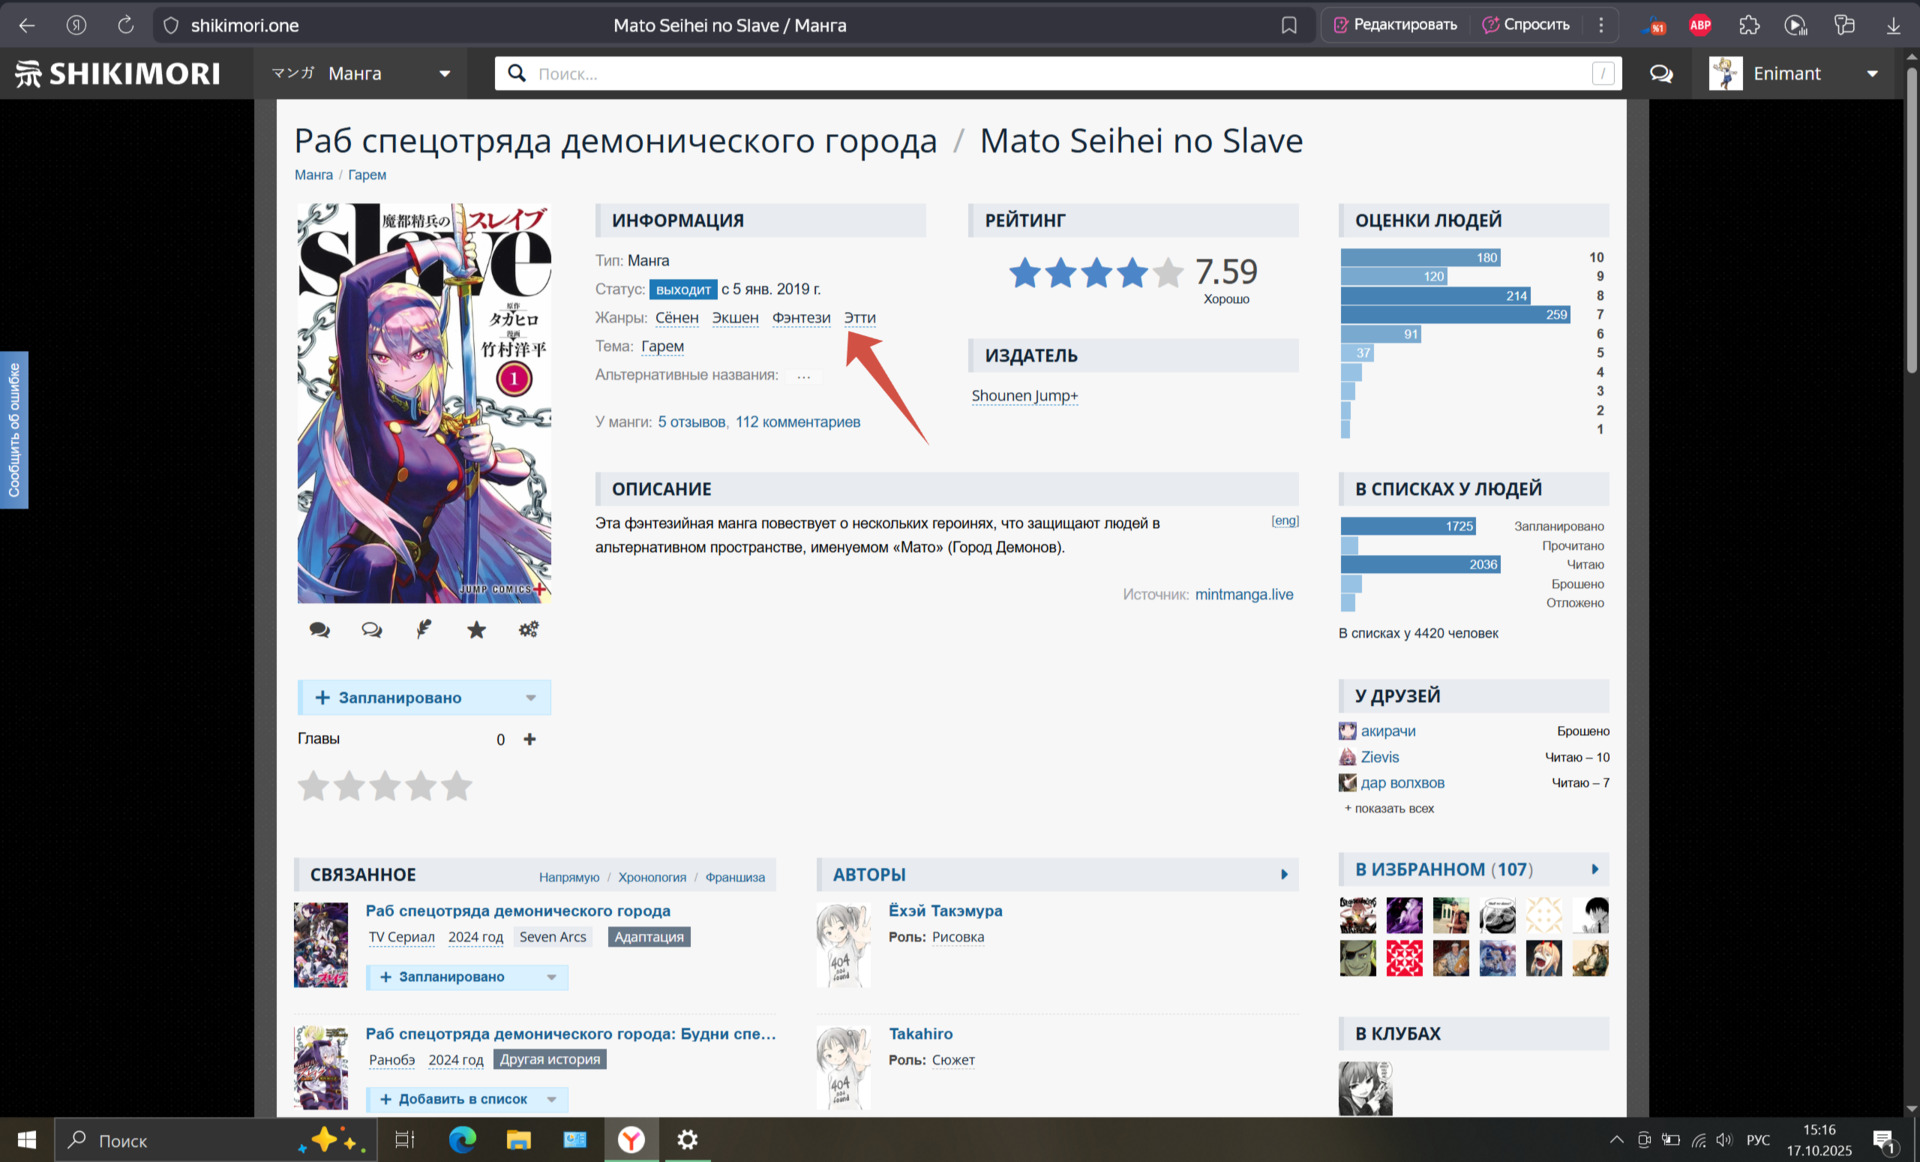Open the Enimant profile menu dropdown
This screenshot has width=1920, height=1162.
1872,73
